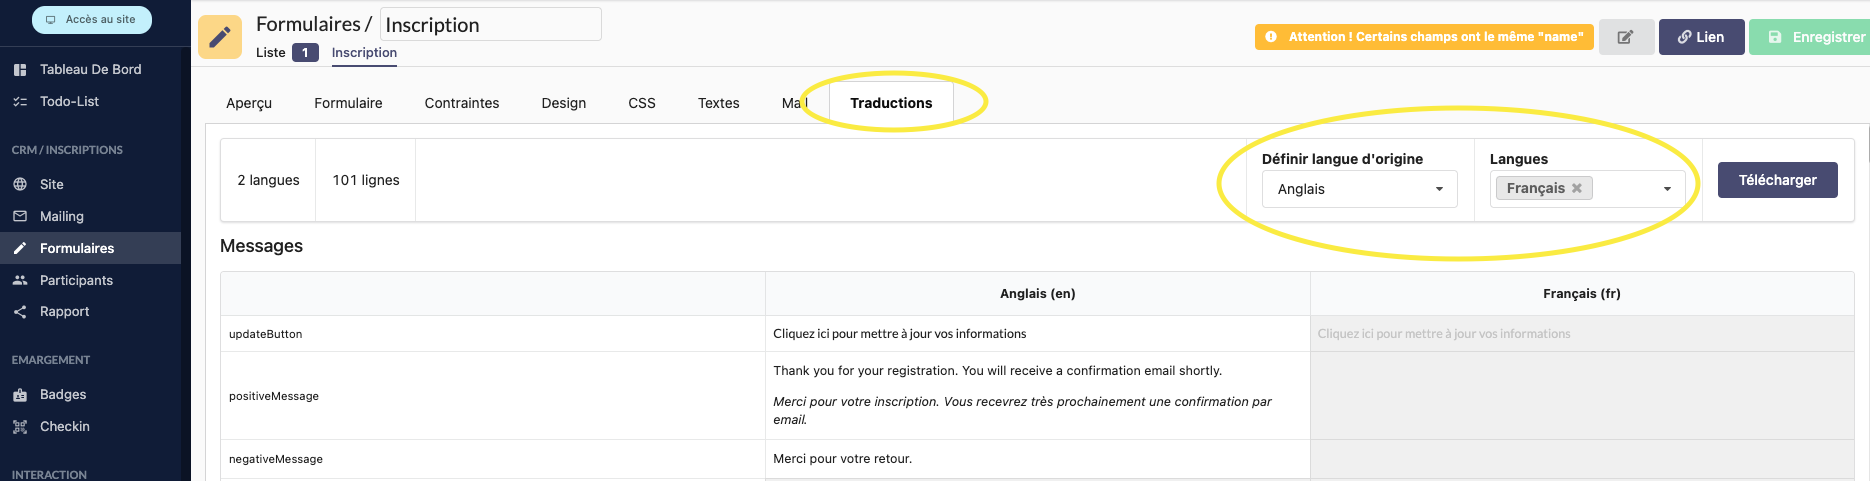Click the grey edit icon button
The image size is (1870, 481).
1626,37
